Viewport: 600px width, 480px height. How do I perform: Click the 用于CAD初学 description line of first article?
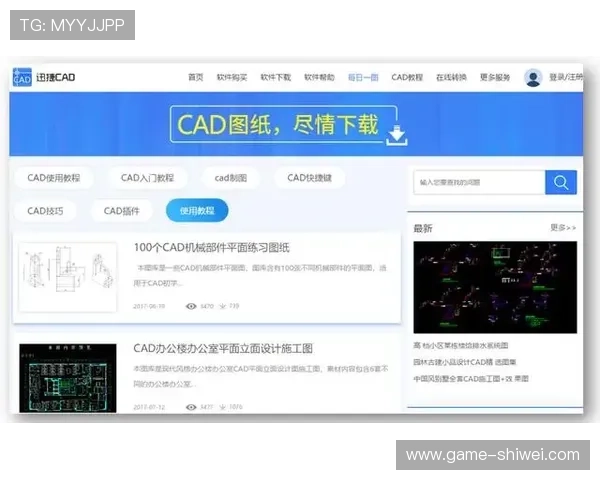click(x=158, y=283)
